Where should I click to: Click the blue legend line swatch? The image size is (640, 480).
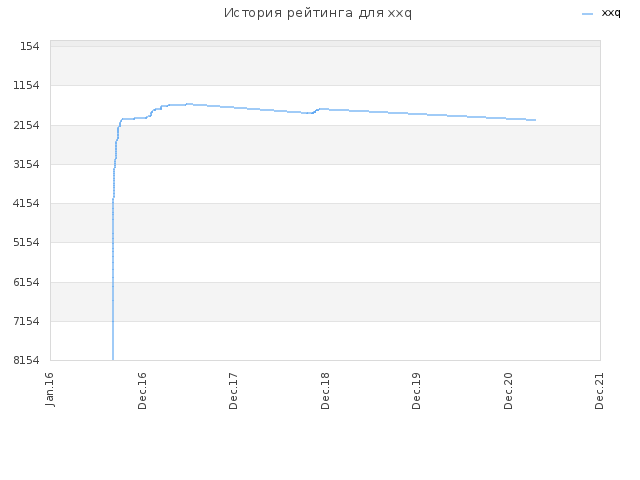tap(587, 14)
